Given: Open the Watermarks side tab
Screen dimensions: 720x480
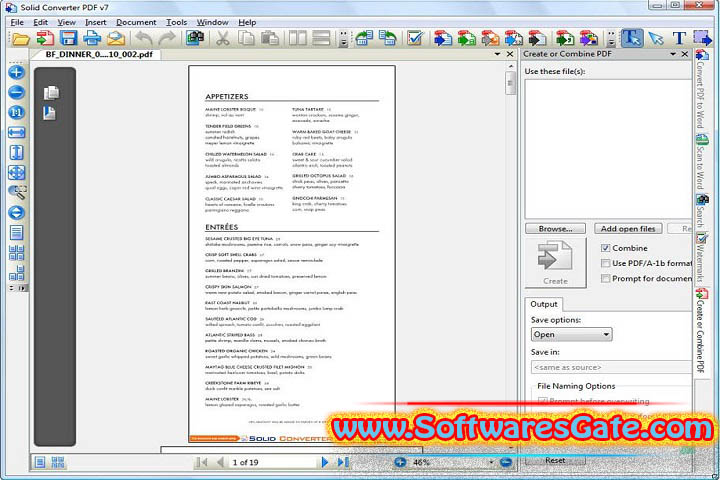Looking at the screenshot, I should coord(701,260).
